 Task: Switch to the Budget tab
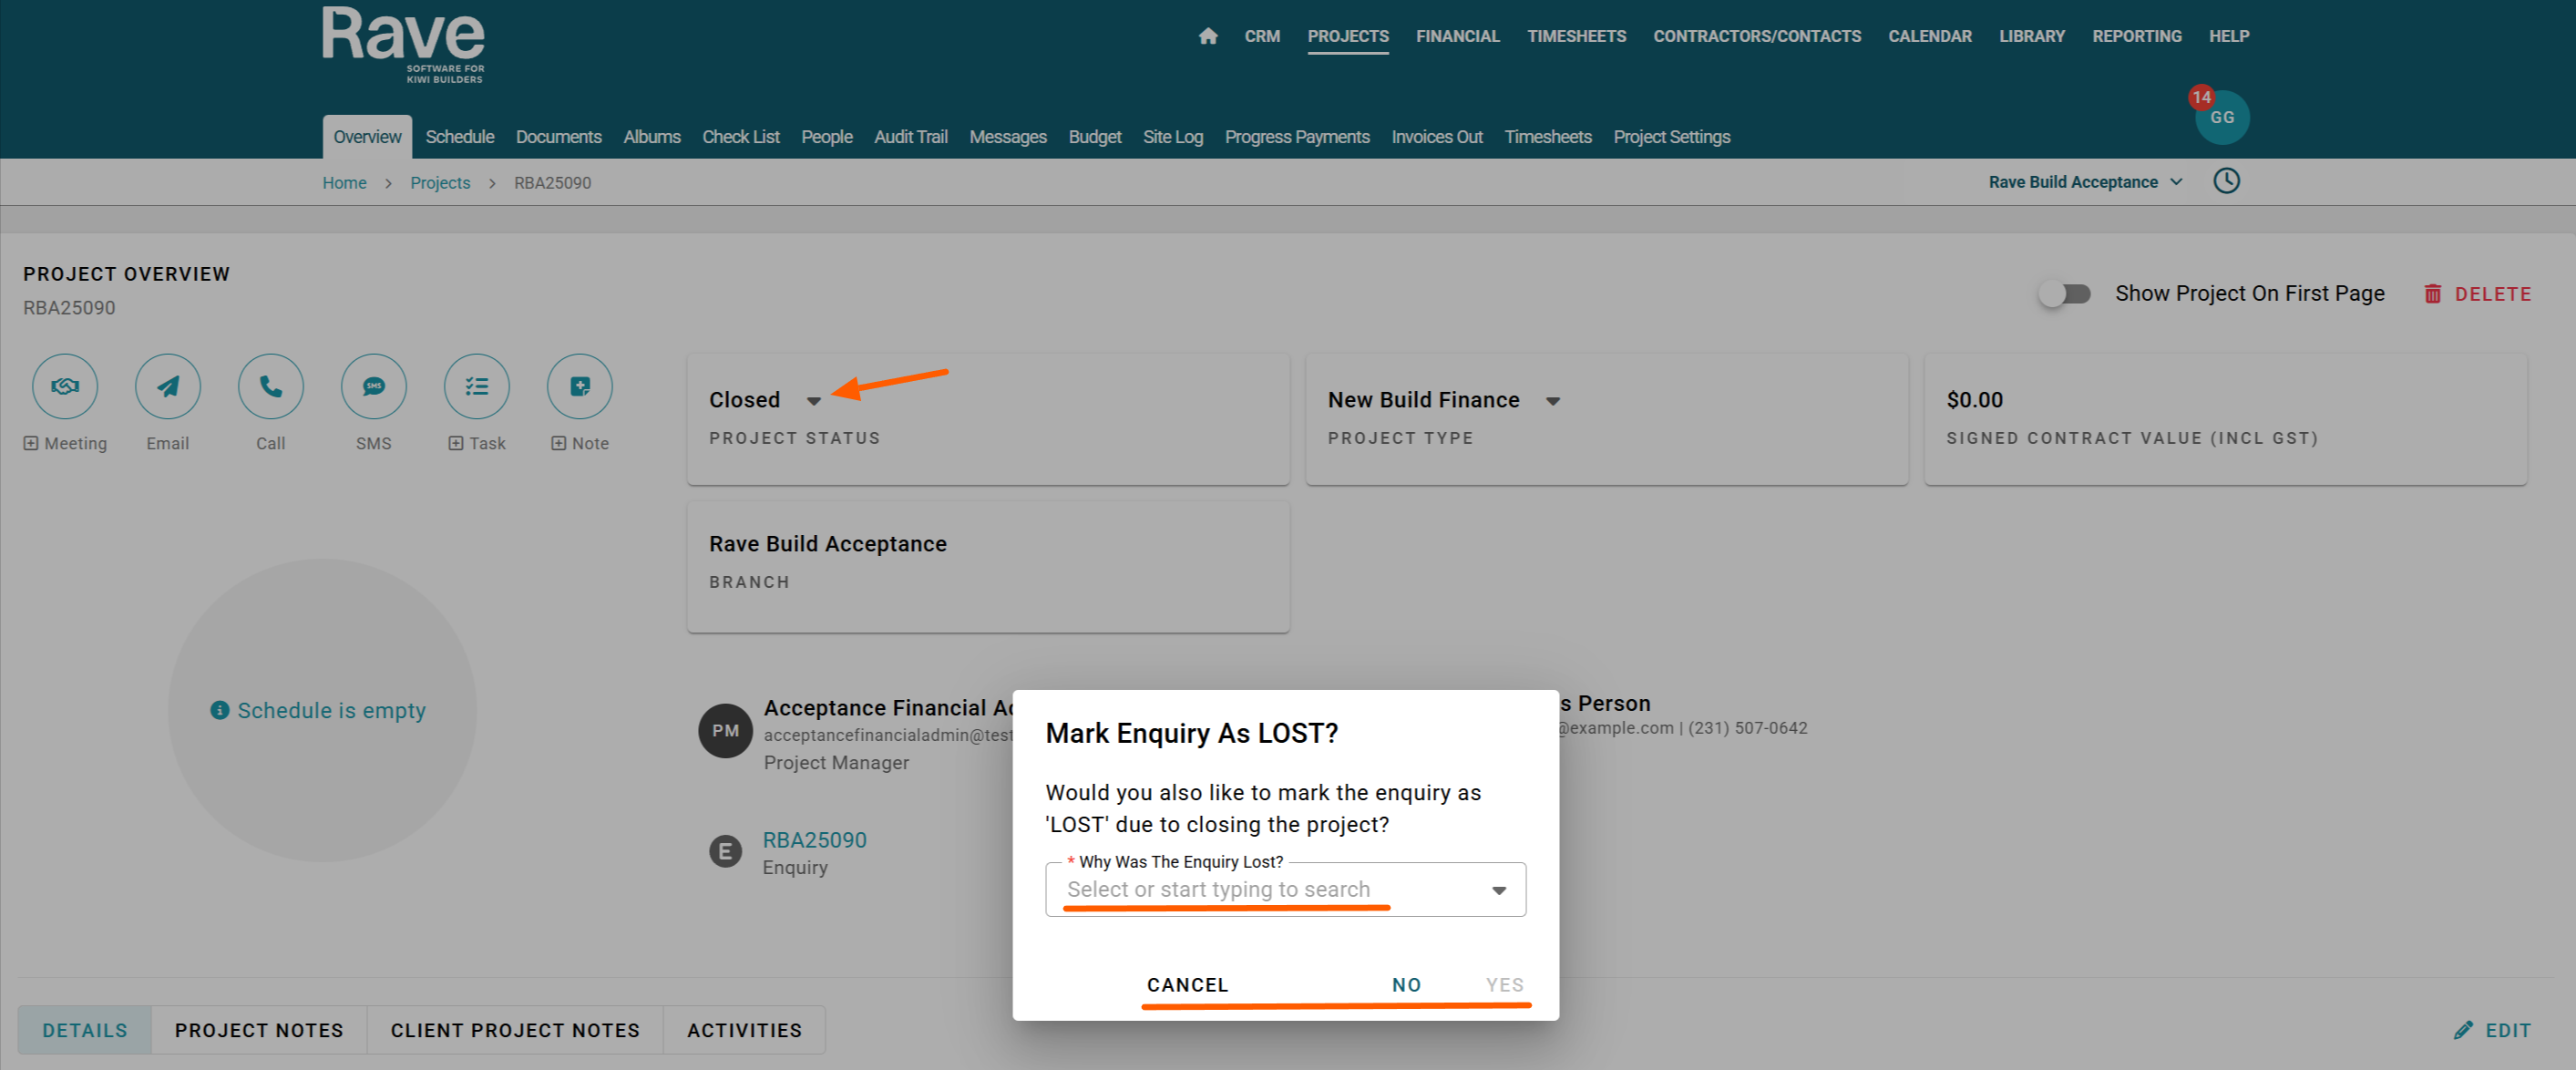[1094, 137]
